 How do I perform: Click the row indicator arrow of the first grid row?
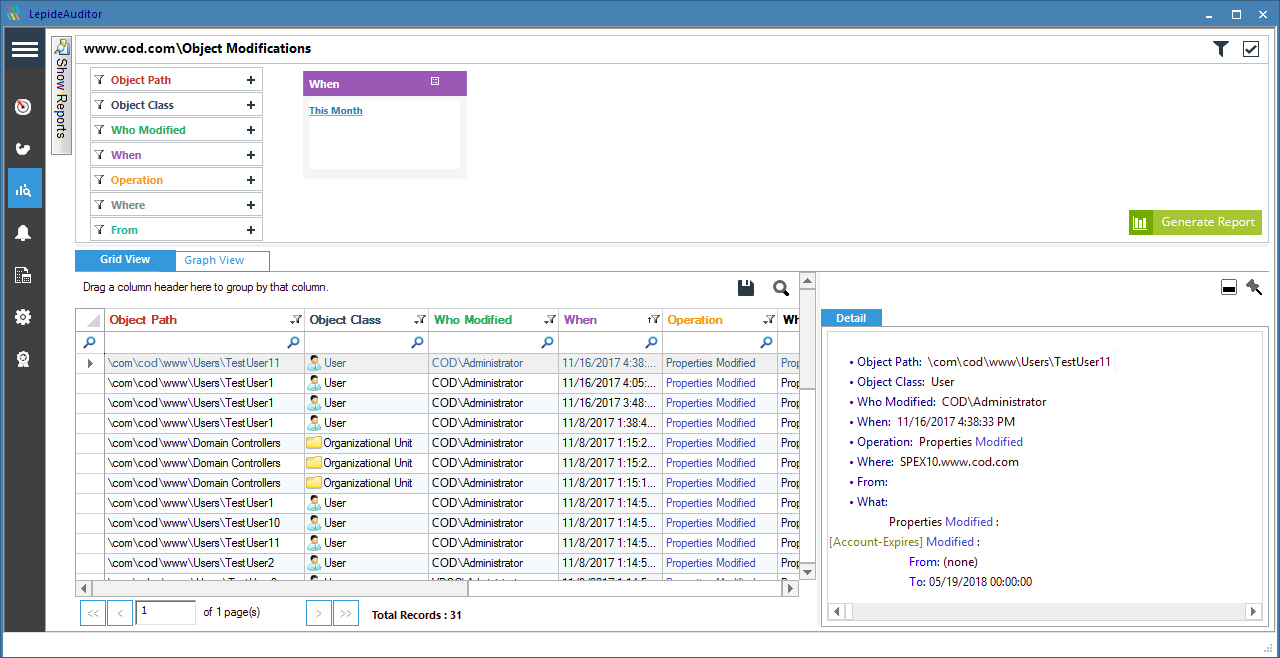point(90,363)
